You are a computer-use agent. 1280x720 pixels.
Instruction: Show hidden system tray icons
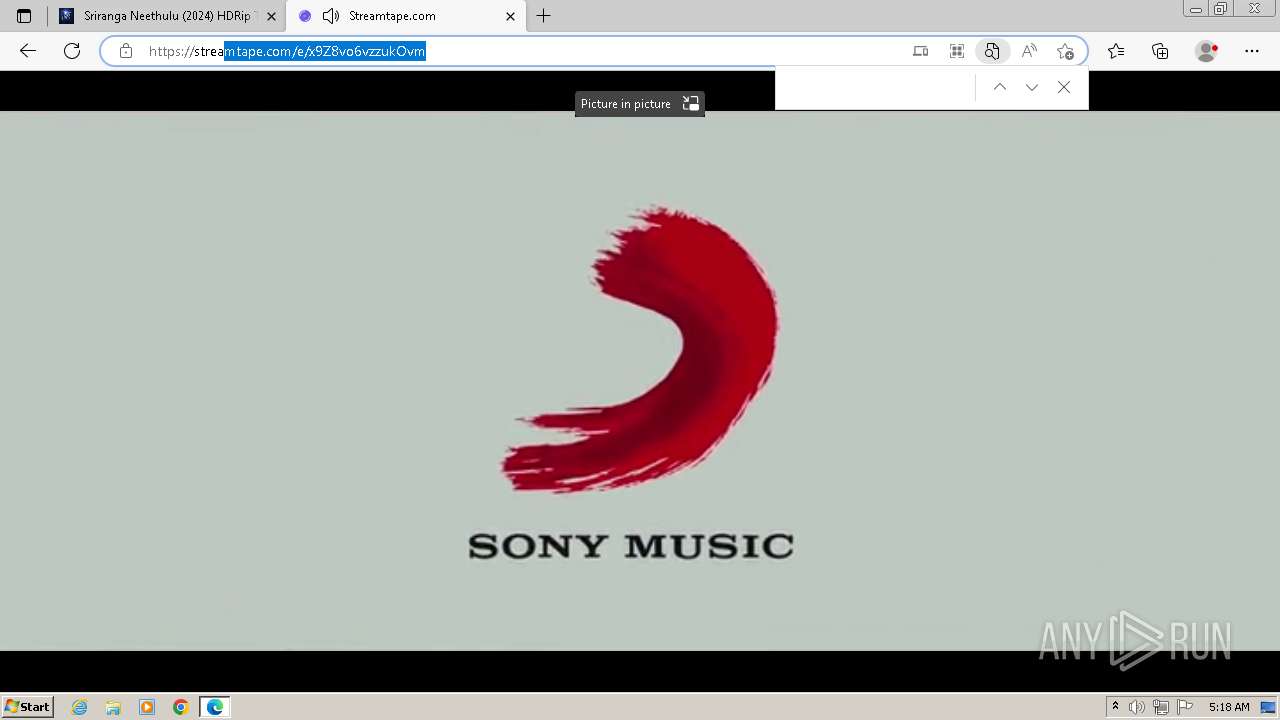1115,707
